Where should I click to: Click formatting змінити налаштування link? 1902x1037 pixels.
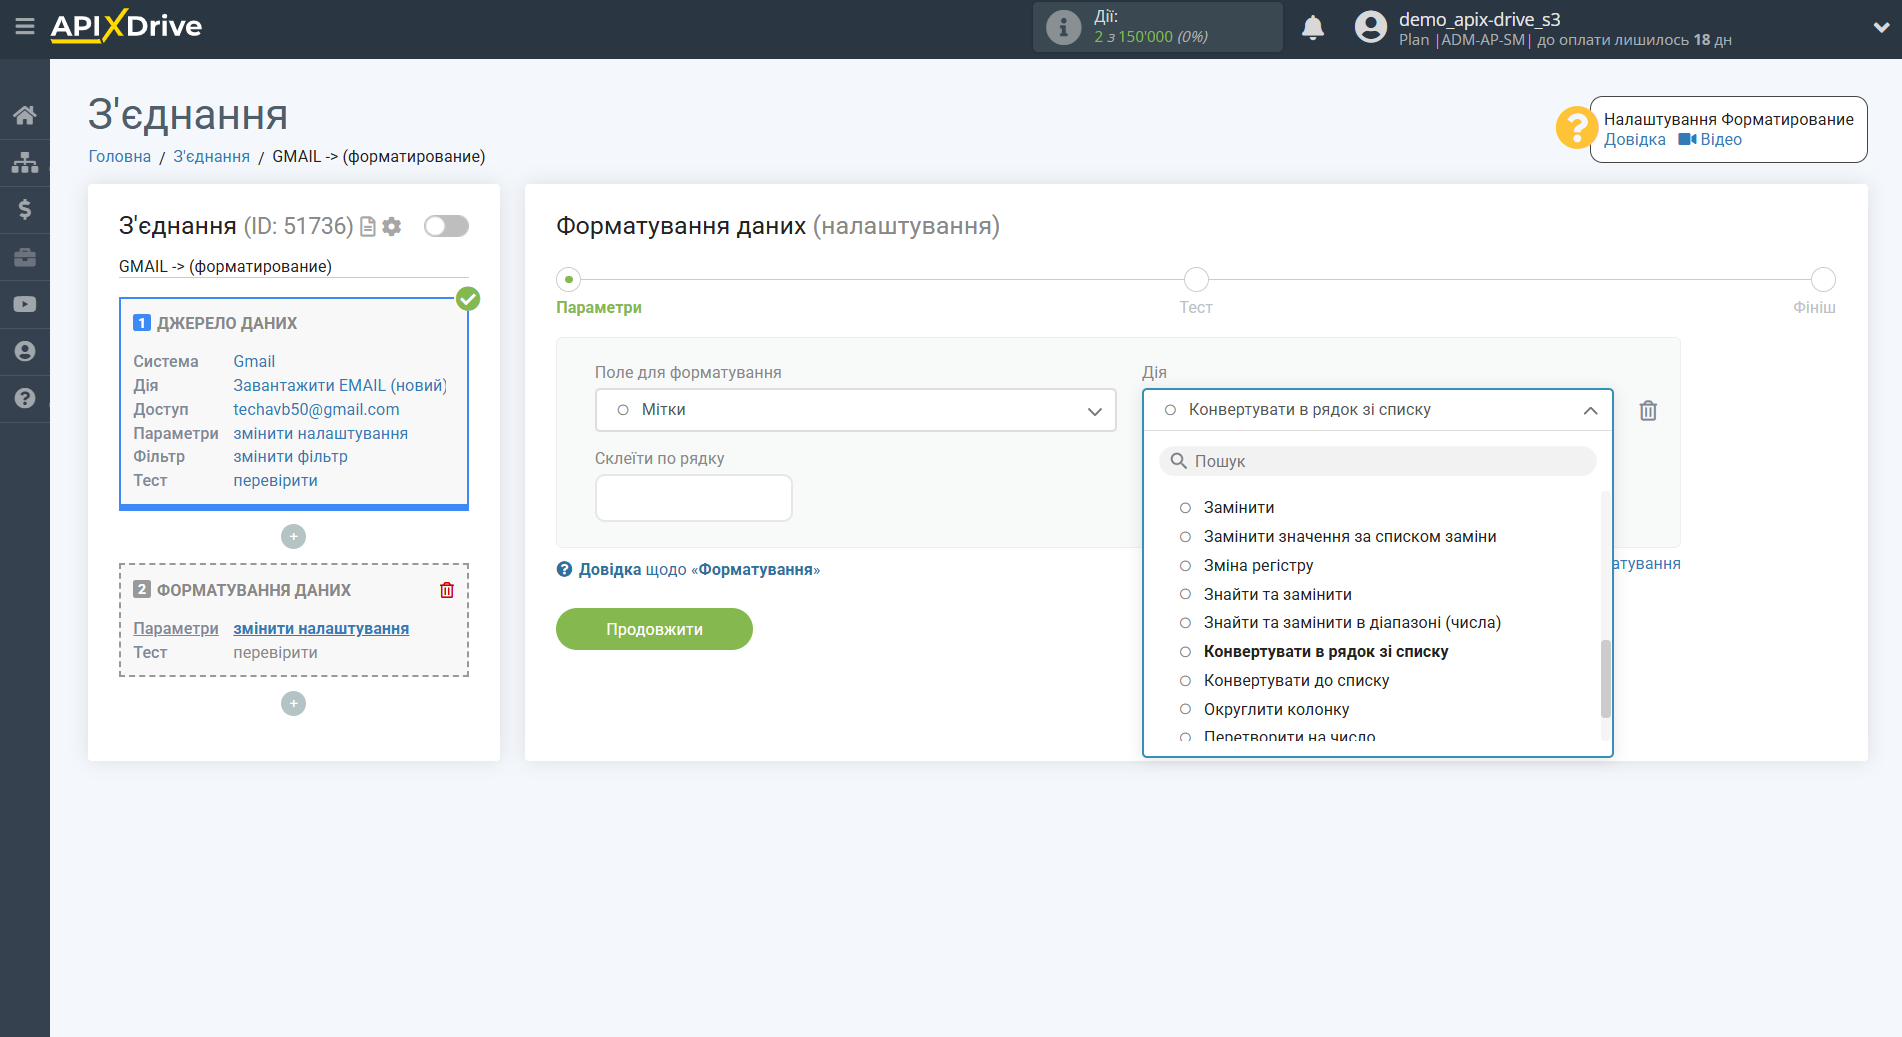pyautogui.click(x=321, y=628)
